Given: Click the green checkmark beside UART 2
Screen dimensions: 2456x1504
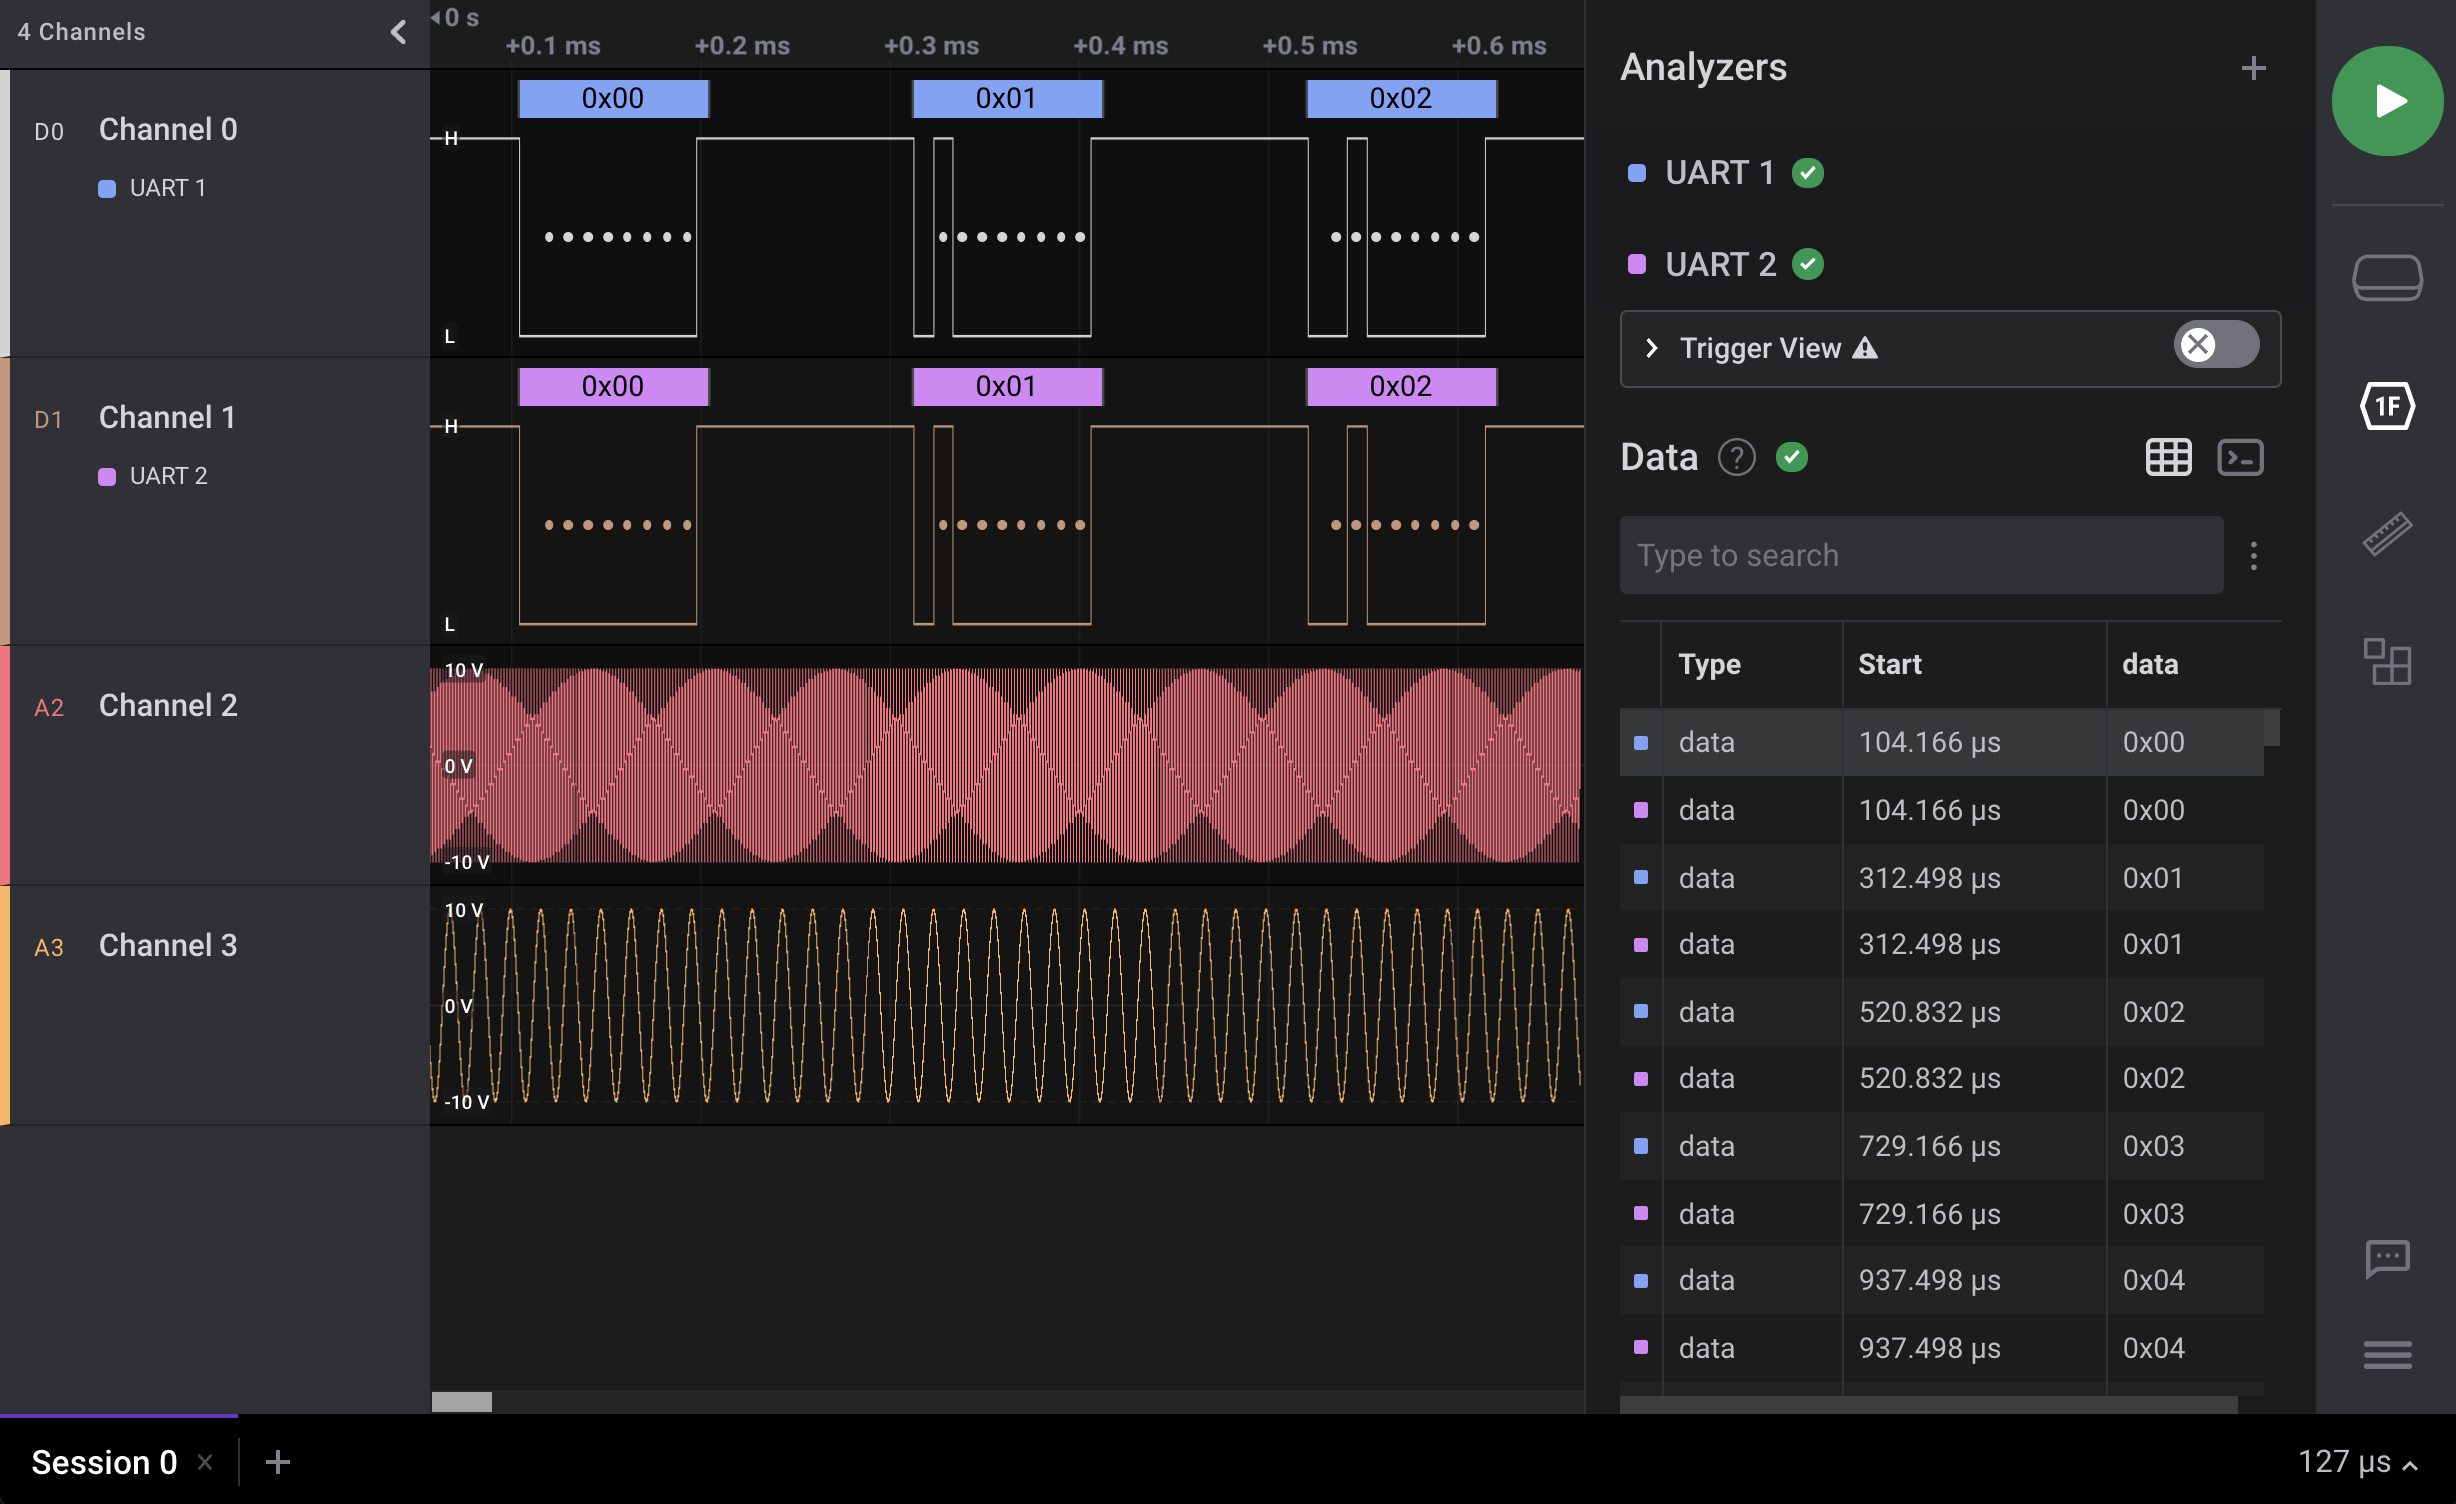Looking at the screenshot, I should point(1806,263).
